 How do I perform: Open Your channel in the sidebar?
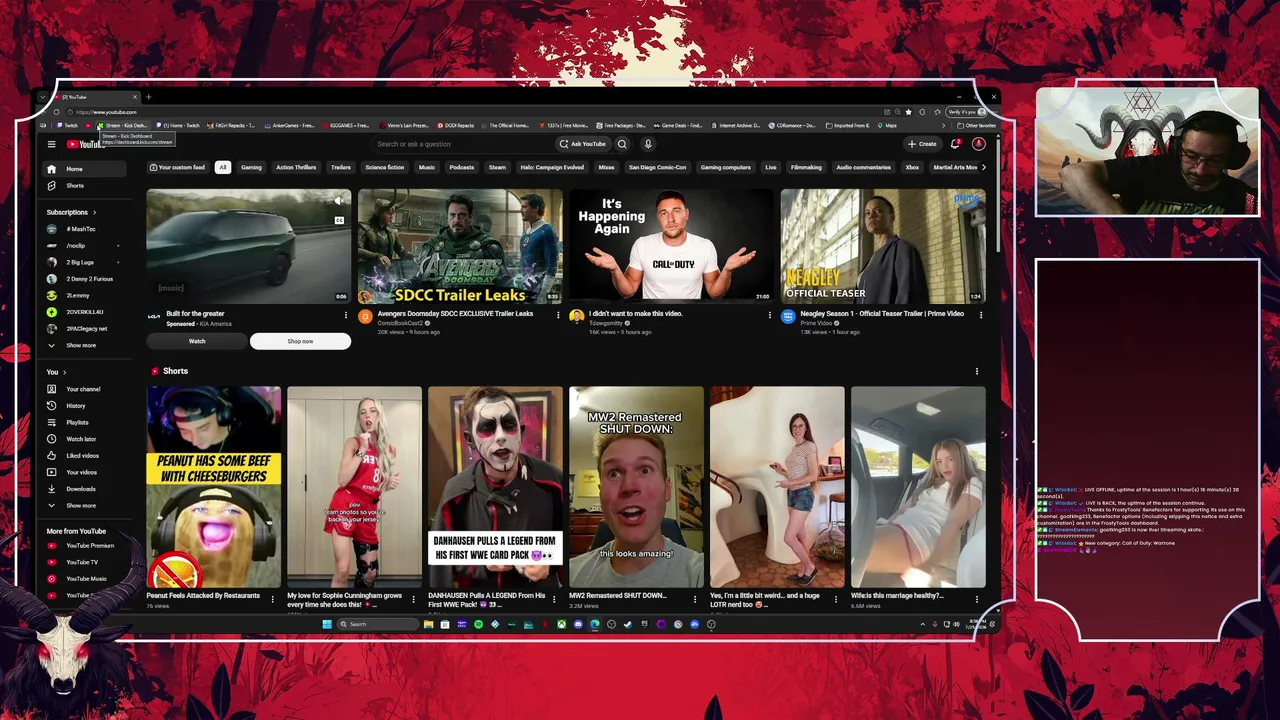tap(84, 389)
